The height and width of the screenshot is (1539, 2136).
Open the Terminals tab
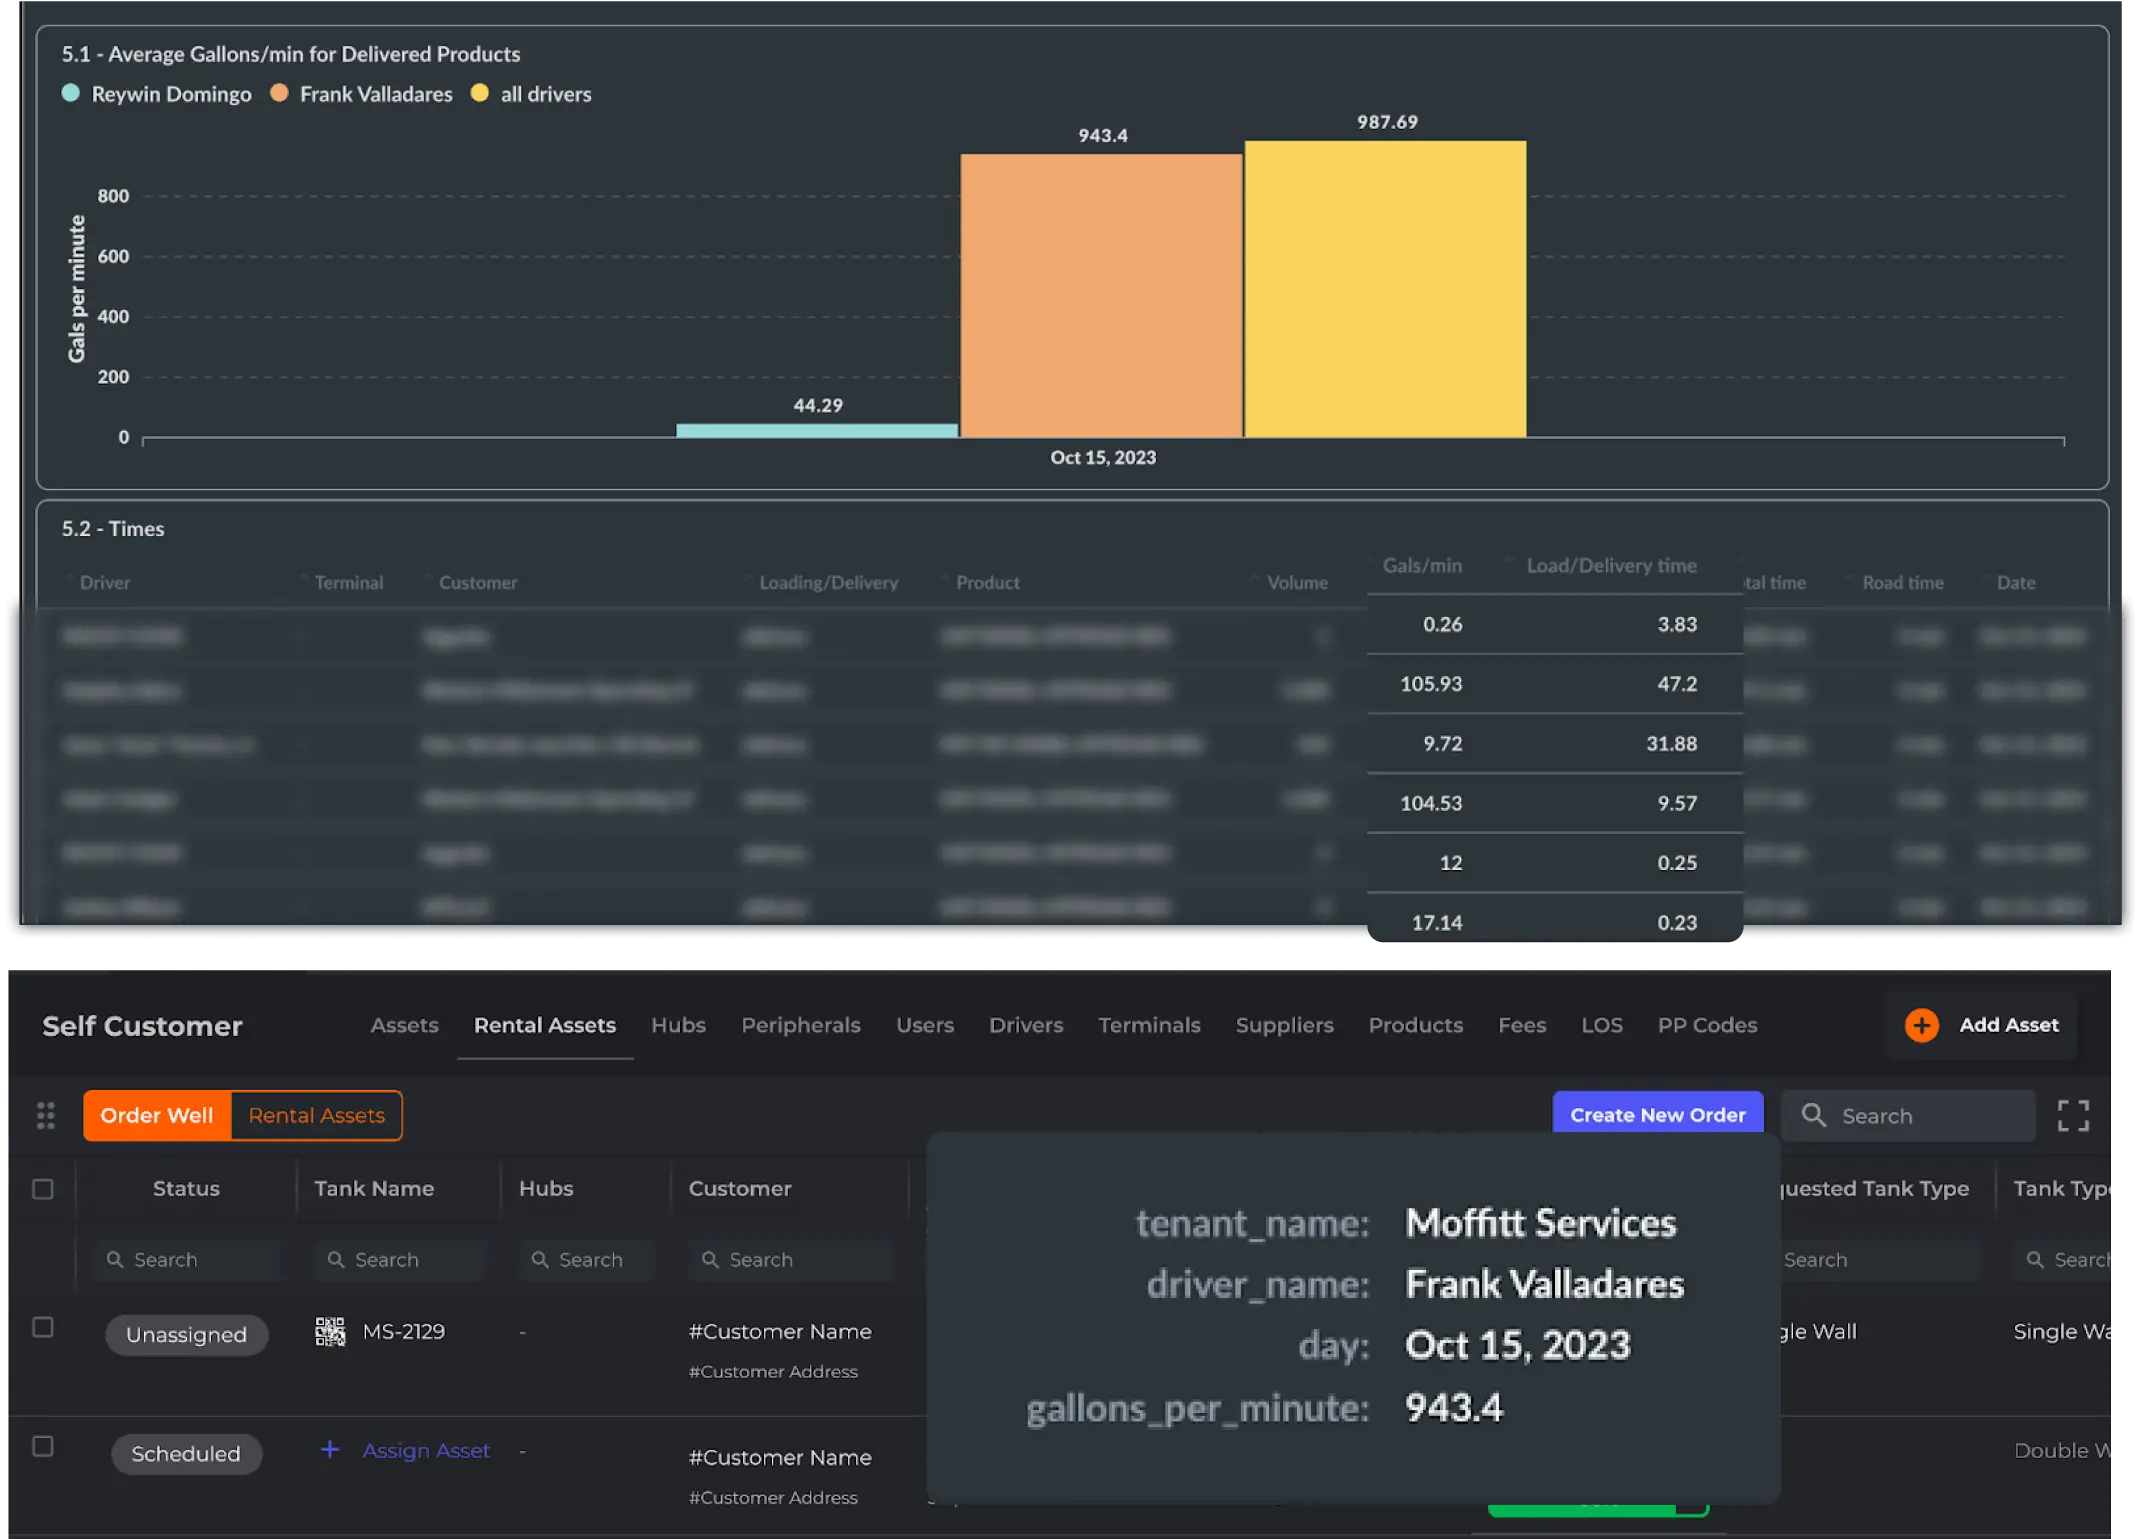tap(1149, 1025)
